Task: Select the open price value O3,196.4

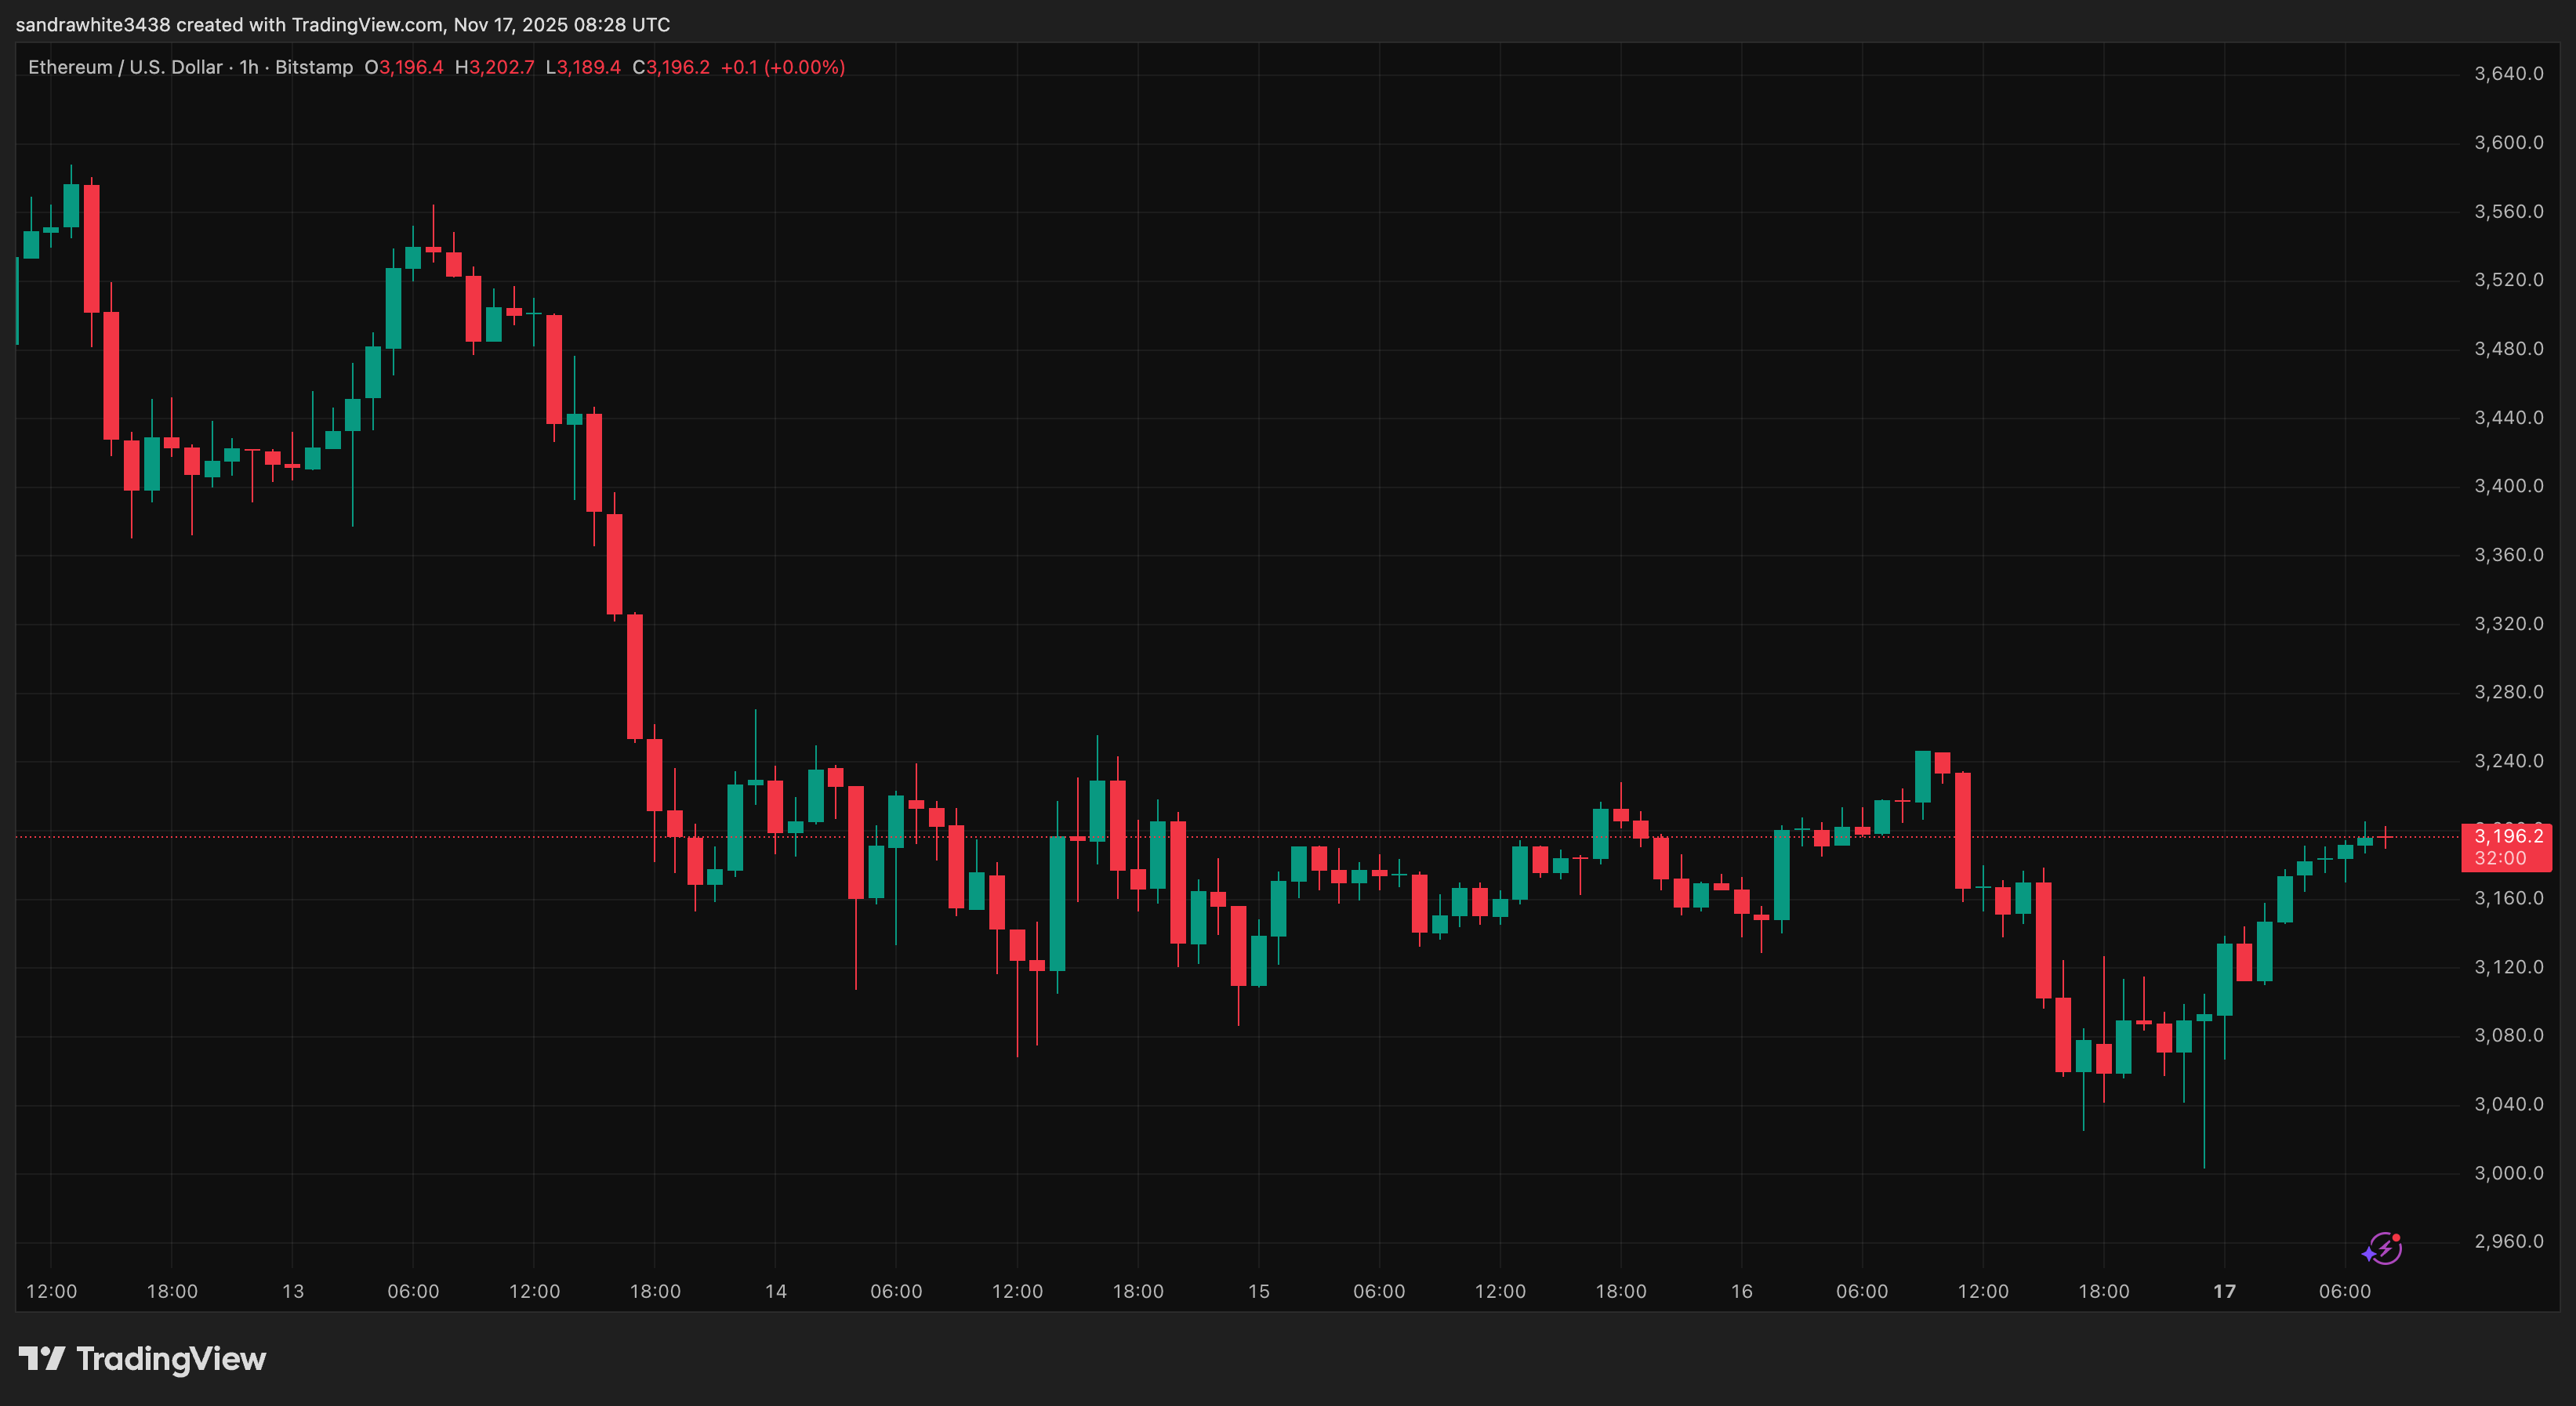Action: pyautogui.click(x=402, y=67)
